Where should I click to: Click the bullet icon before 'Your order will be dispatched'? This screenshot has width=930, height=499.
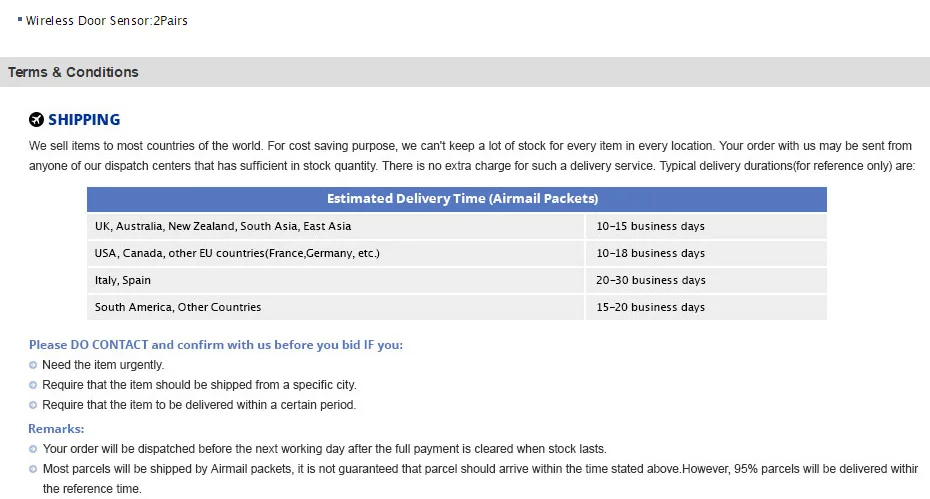point(33,449)
